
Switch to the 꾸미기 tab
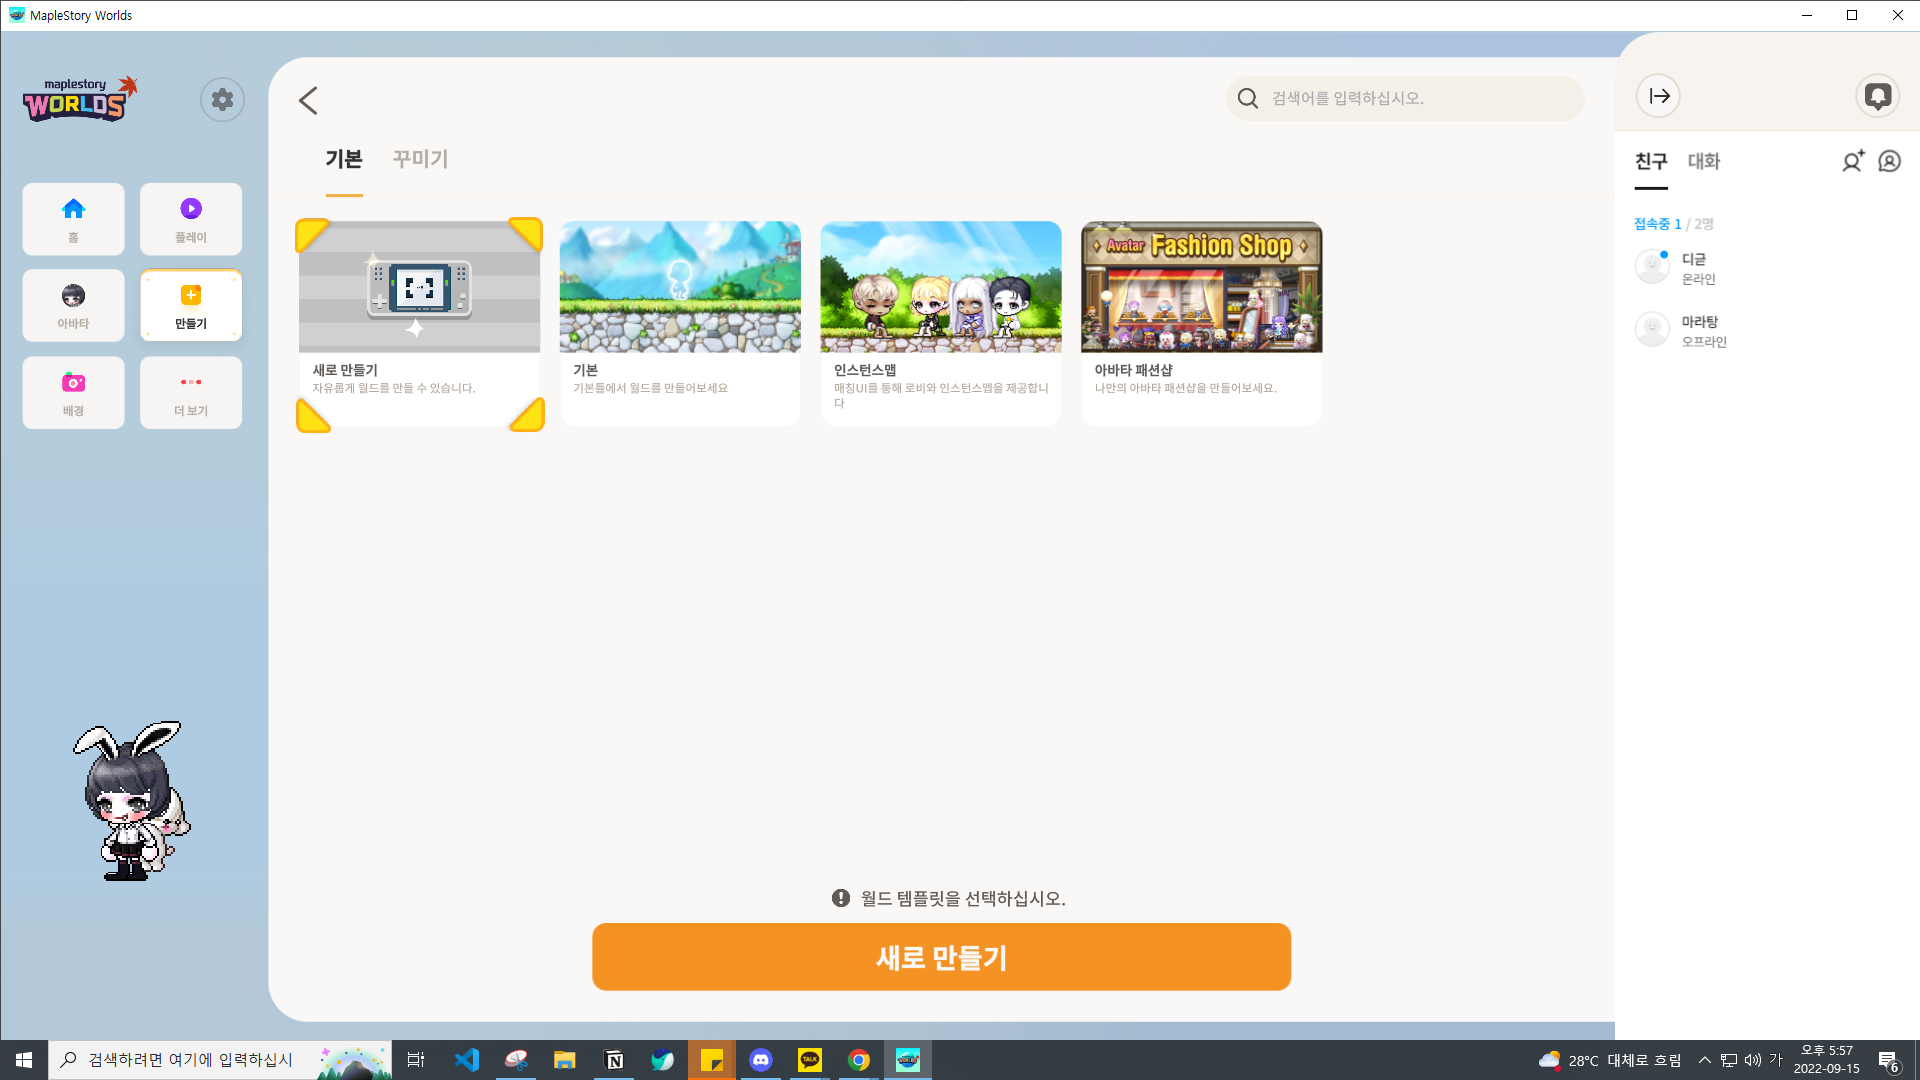(x=420, y=159)
